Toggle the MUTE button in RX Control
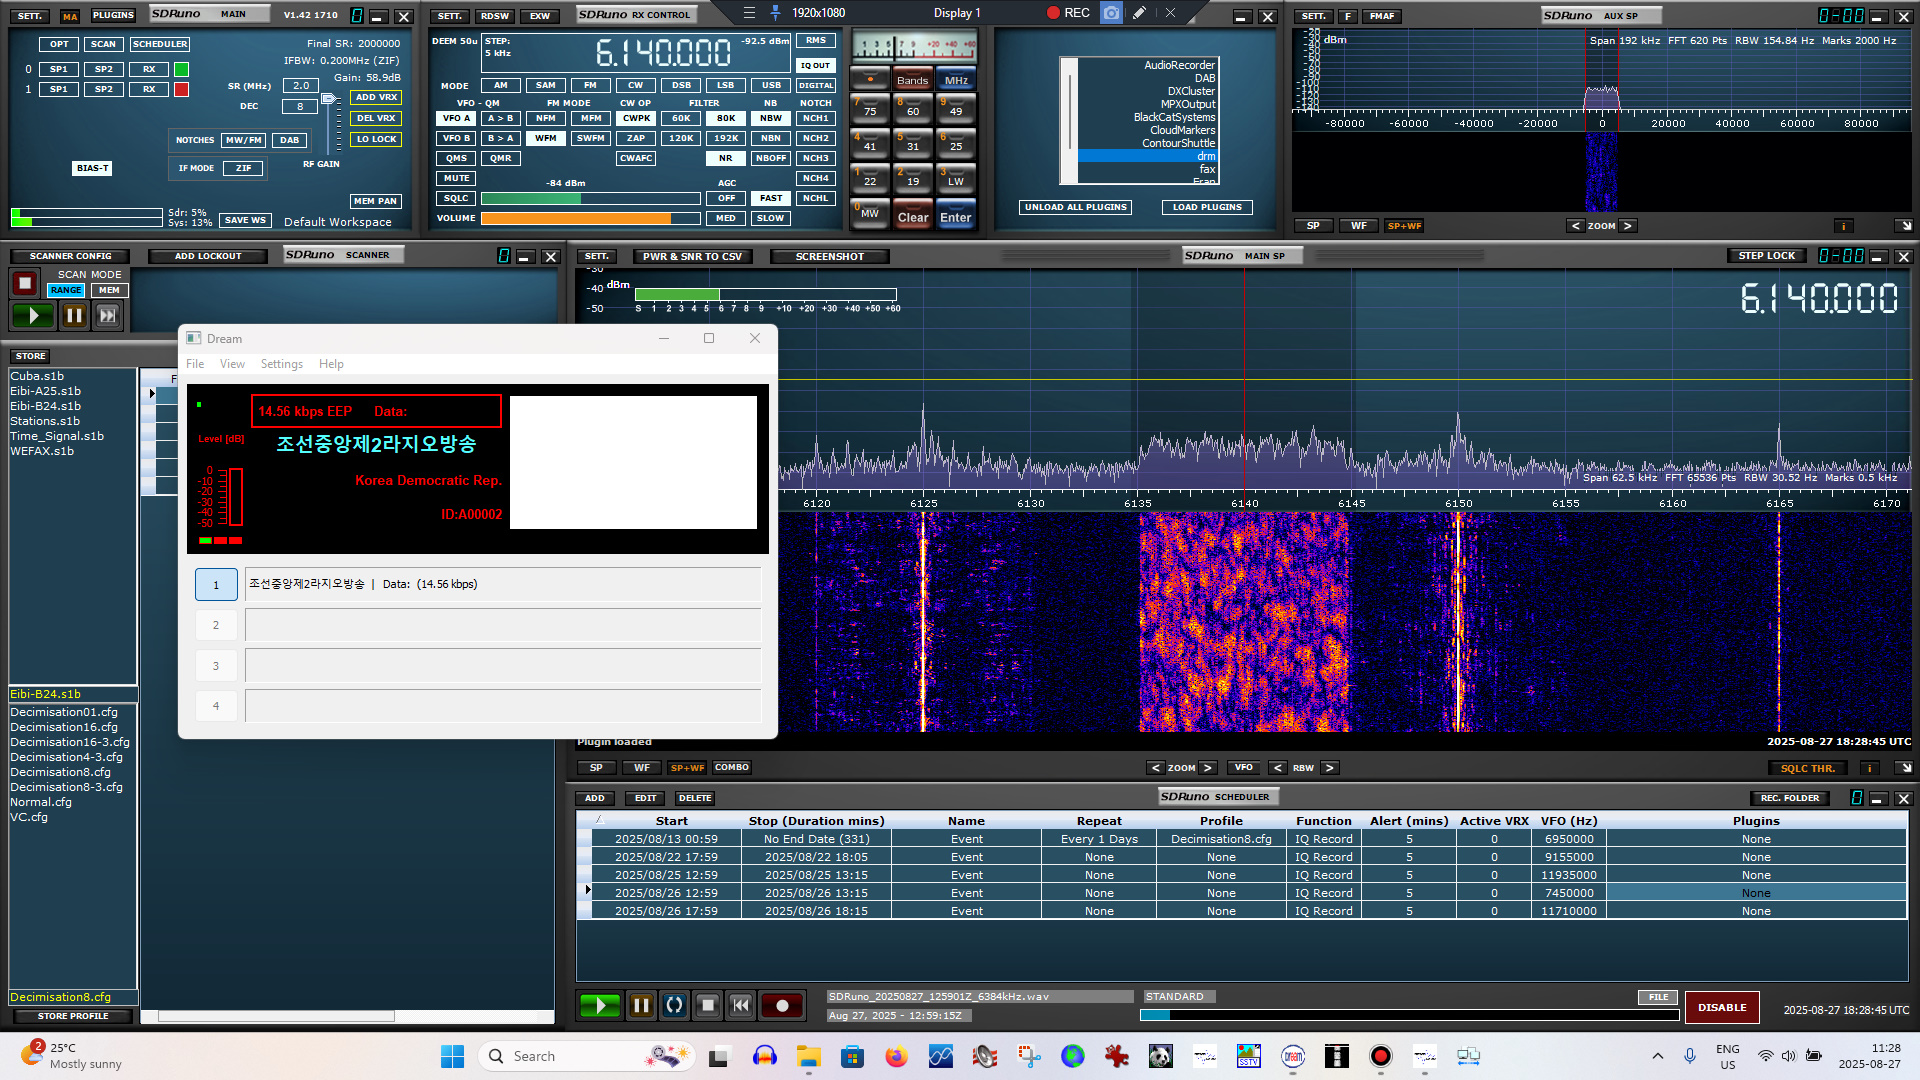The width and height of the screenshot is (1920, 1080). coord(456,178)
